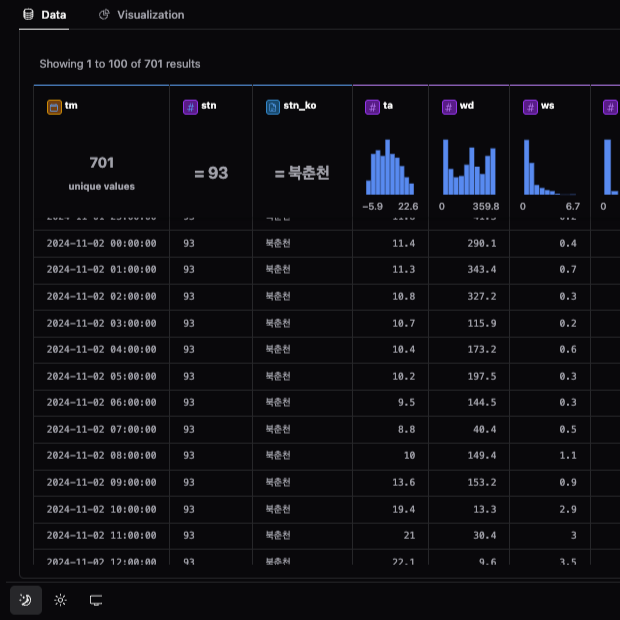Viewport: 620px width, 620px height.
Task: Click the tm column date type icon
Action: click(x=55, y=106)
